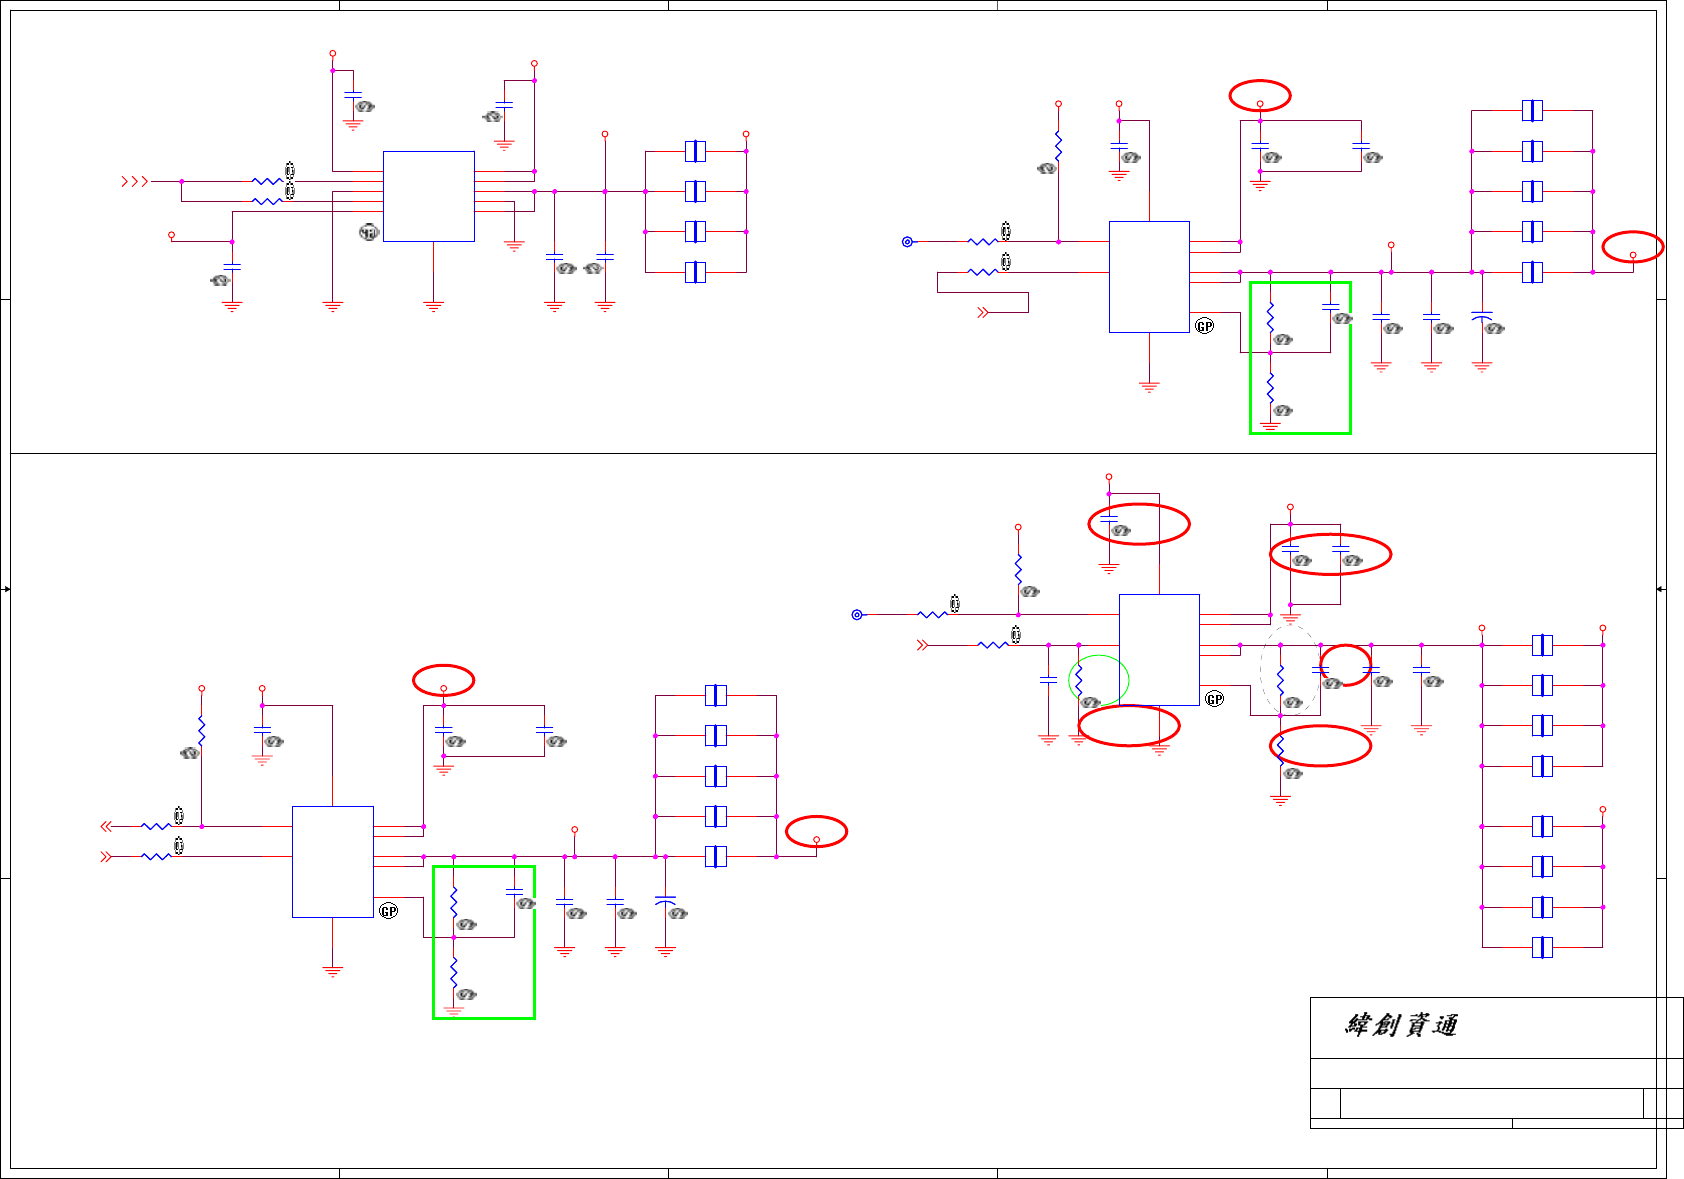1684x1179 pixels.
Task: Select the polarized capacitor in the top-right circuit
Action: tap(1482, 317)
